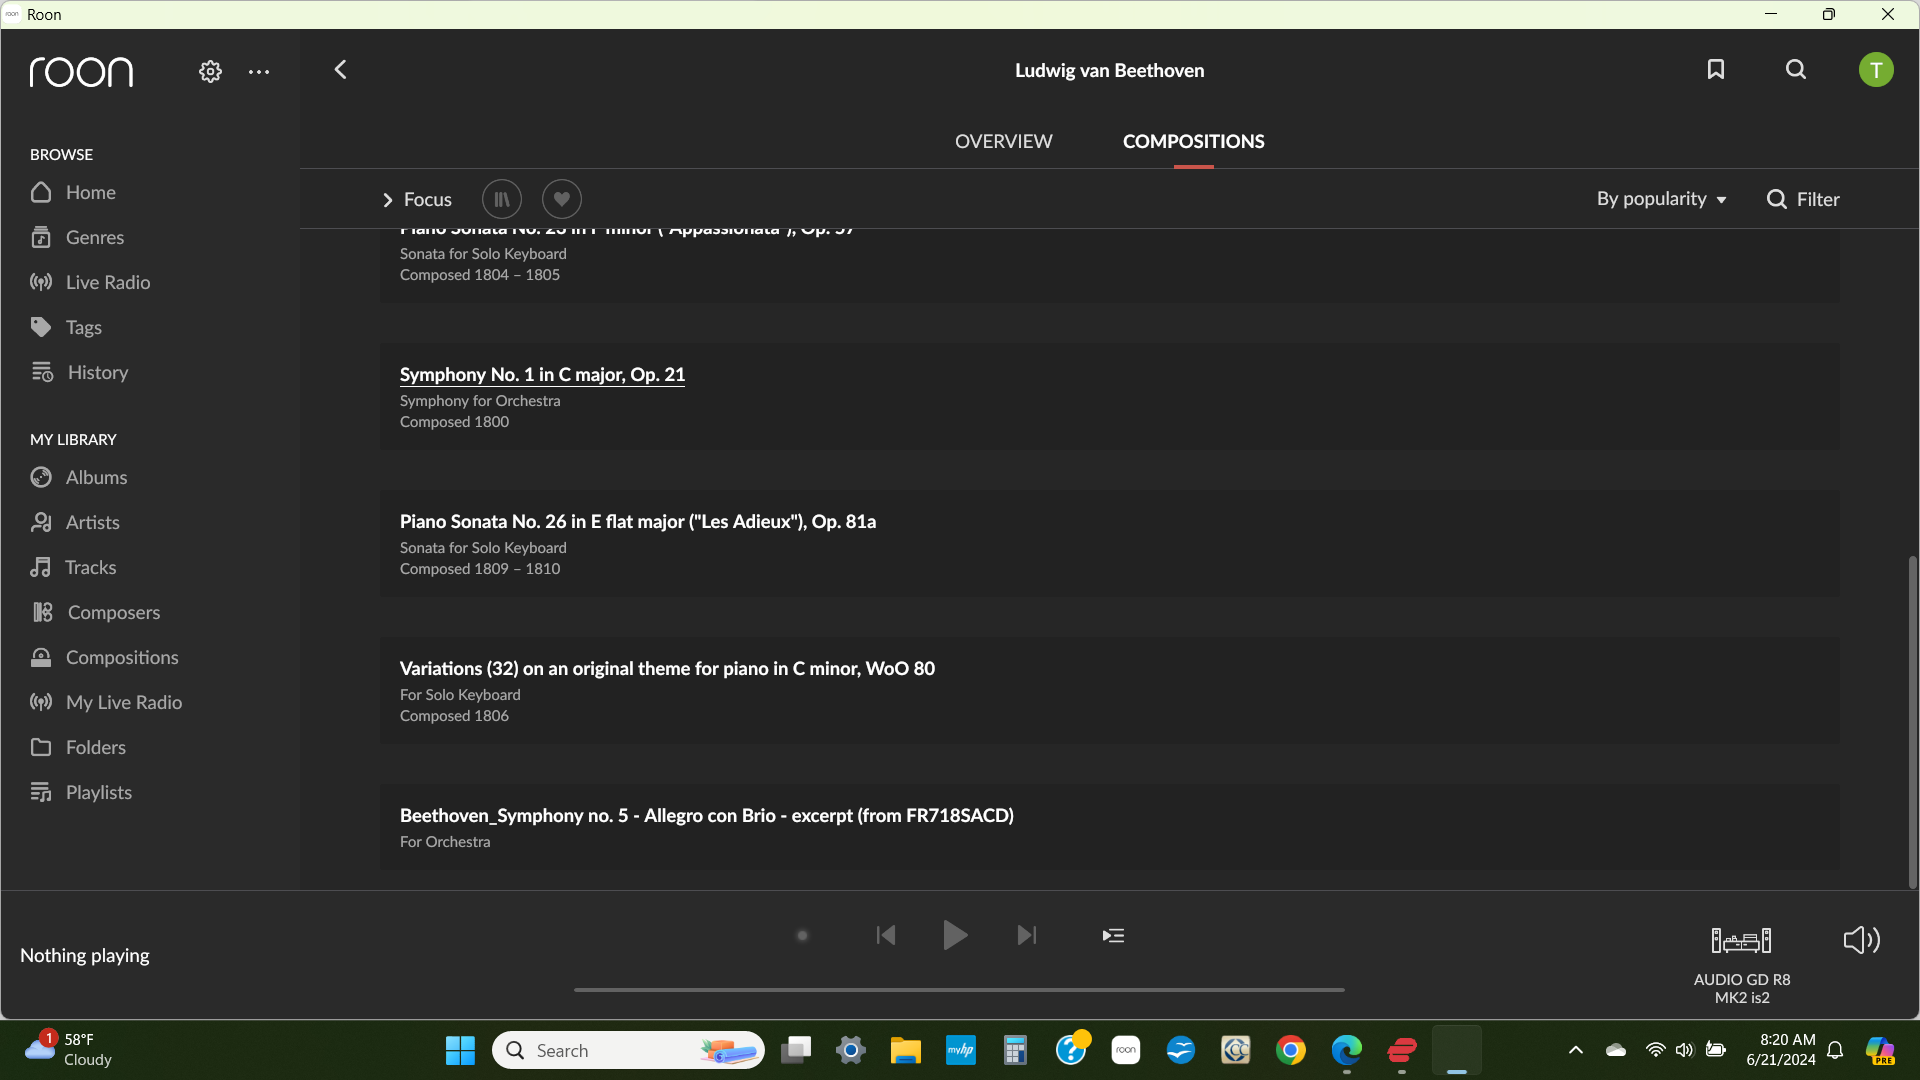
Task: Open Symphony No. 1 in C major
Action: pos(542,374)
